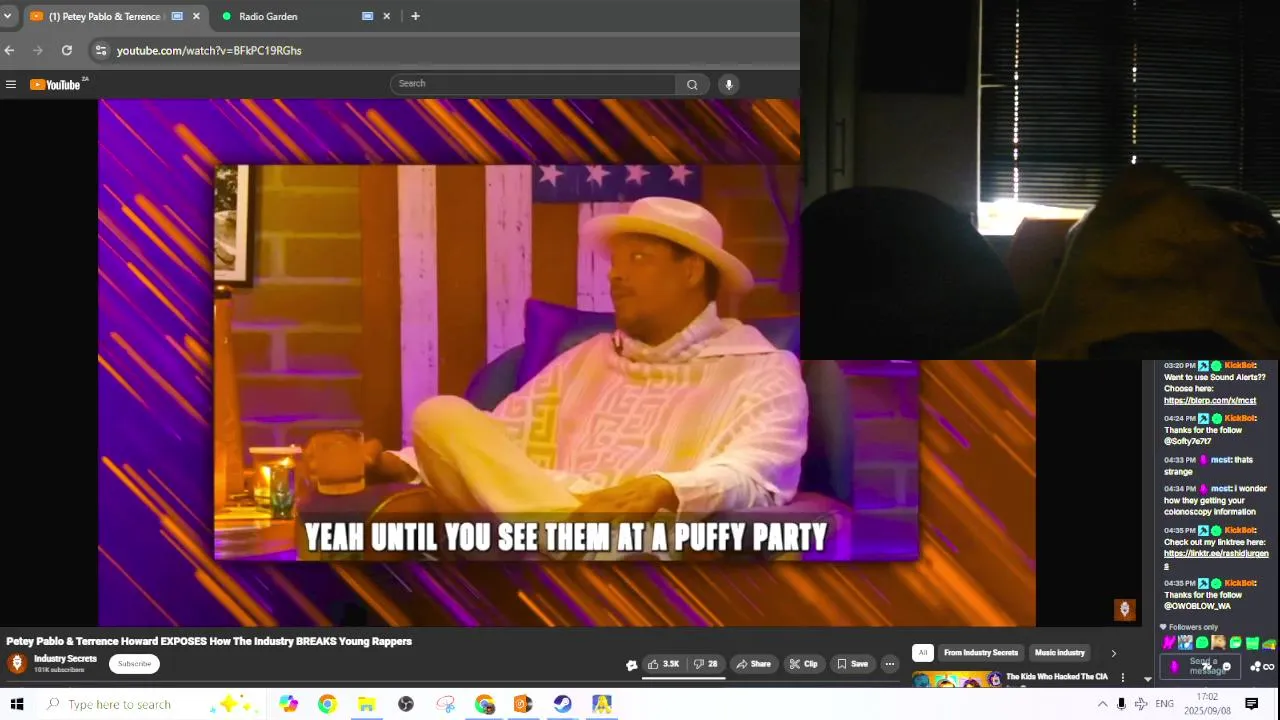1280x720 pixels.
Task: Open the YouTube guide hamburger menu
Action: (11, 85)
